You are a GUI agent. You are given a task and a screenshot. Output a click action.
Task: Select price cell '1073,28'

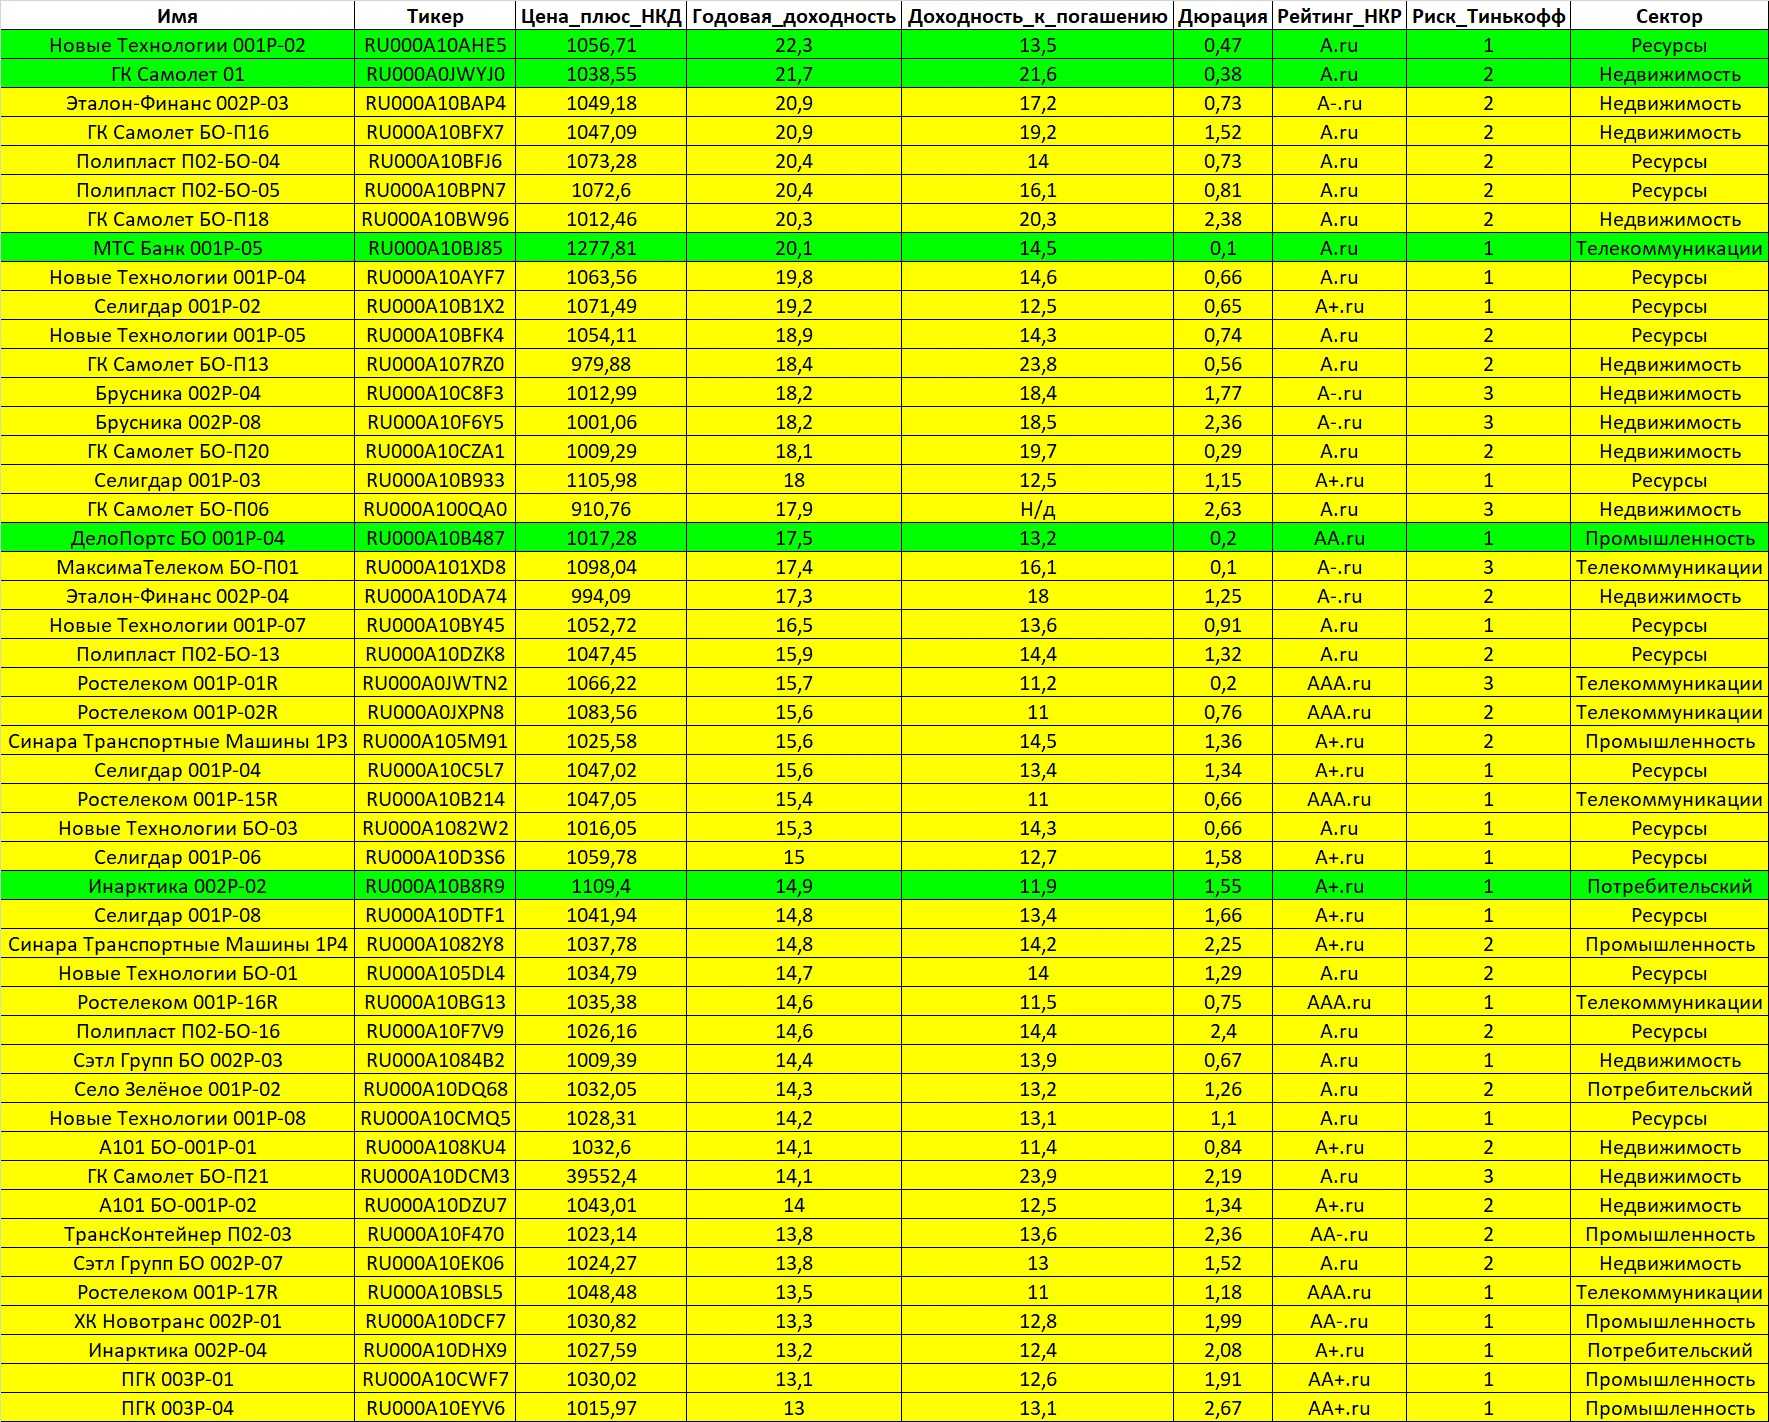pos(601,161)
